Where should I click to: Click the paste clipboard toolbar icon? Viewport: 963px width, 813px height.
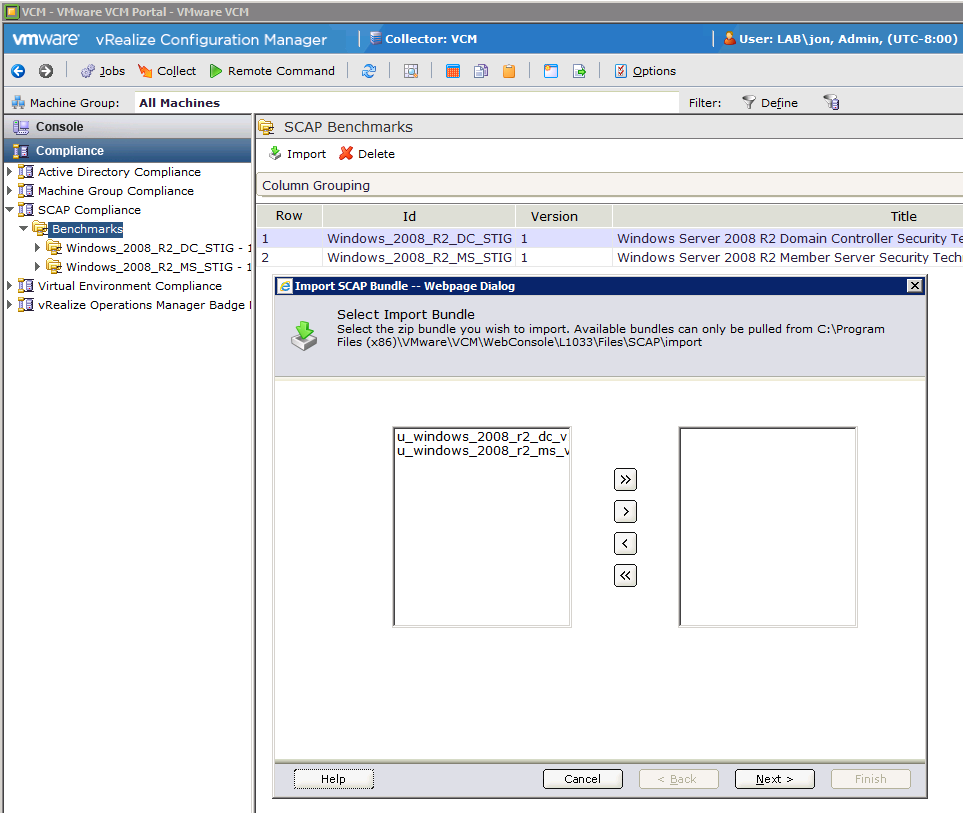pyautogui.click(x=509, y=71)
